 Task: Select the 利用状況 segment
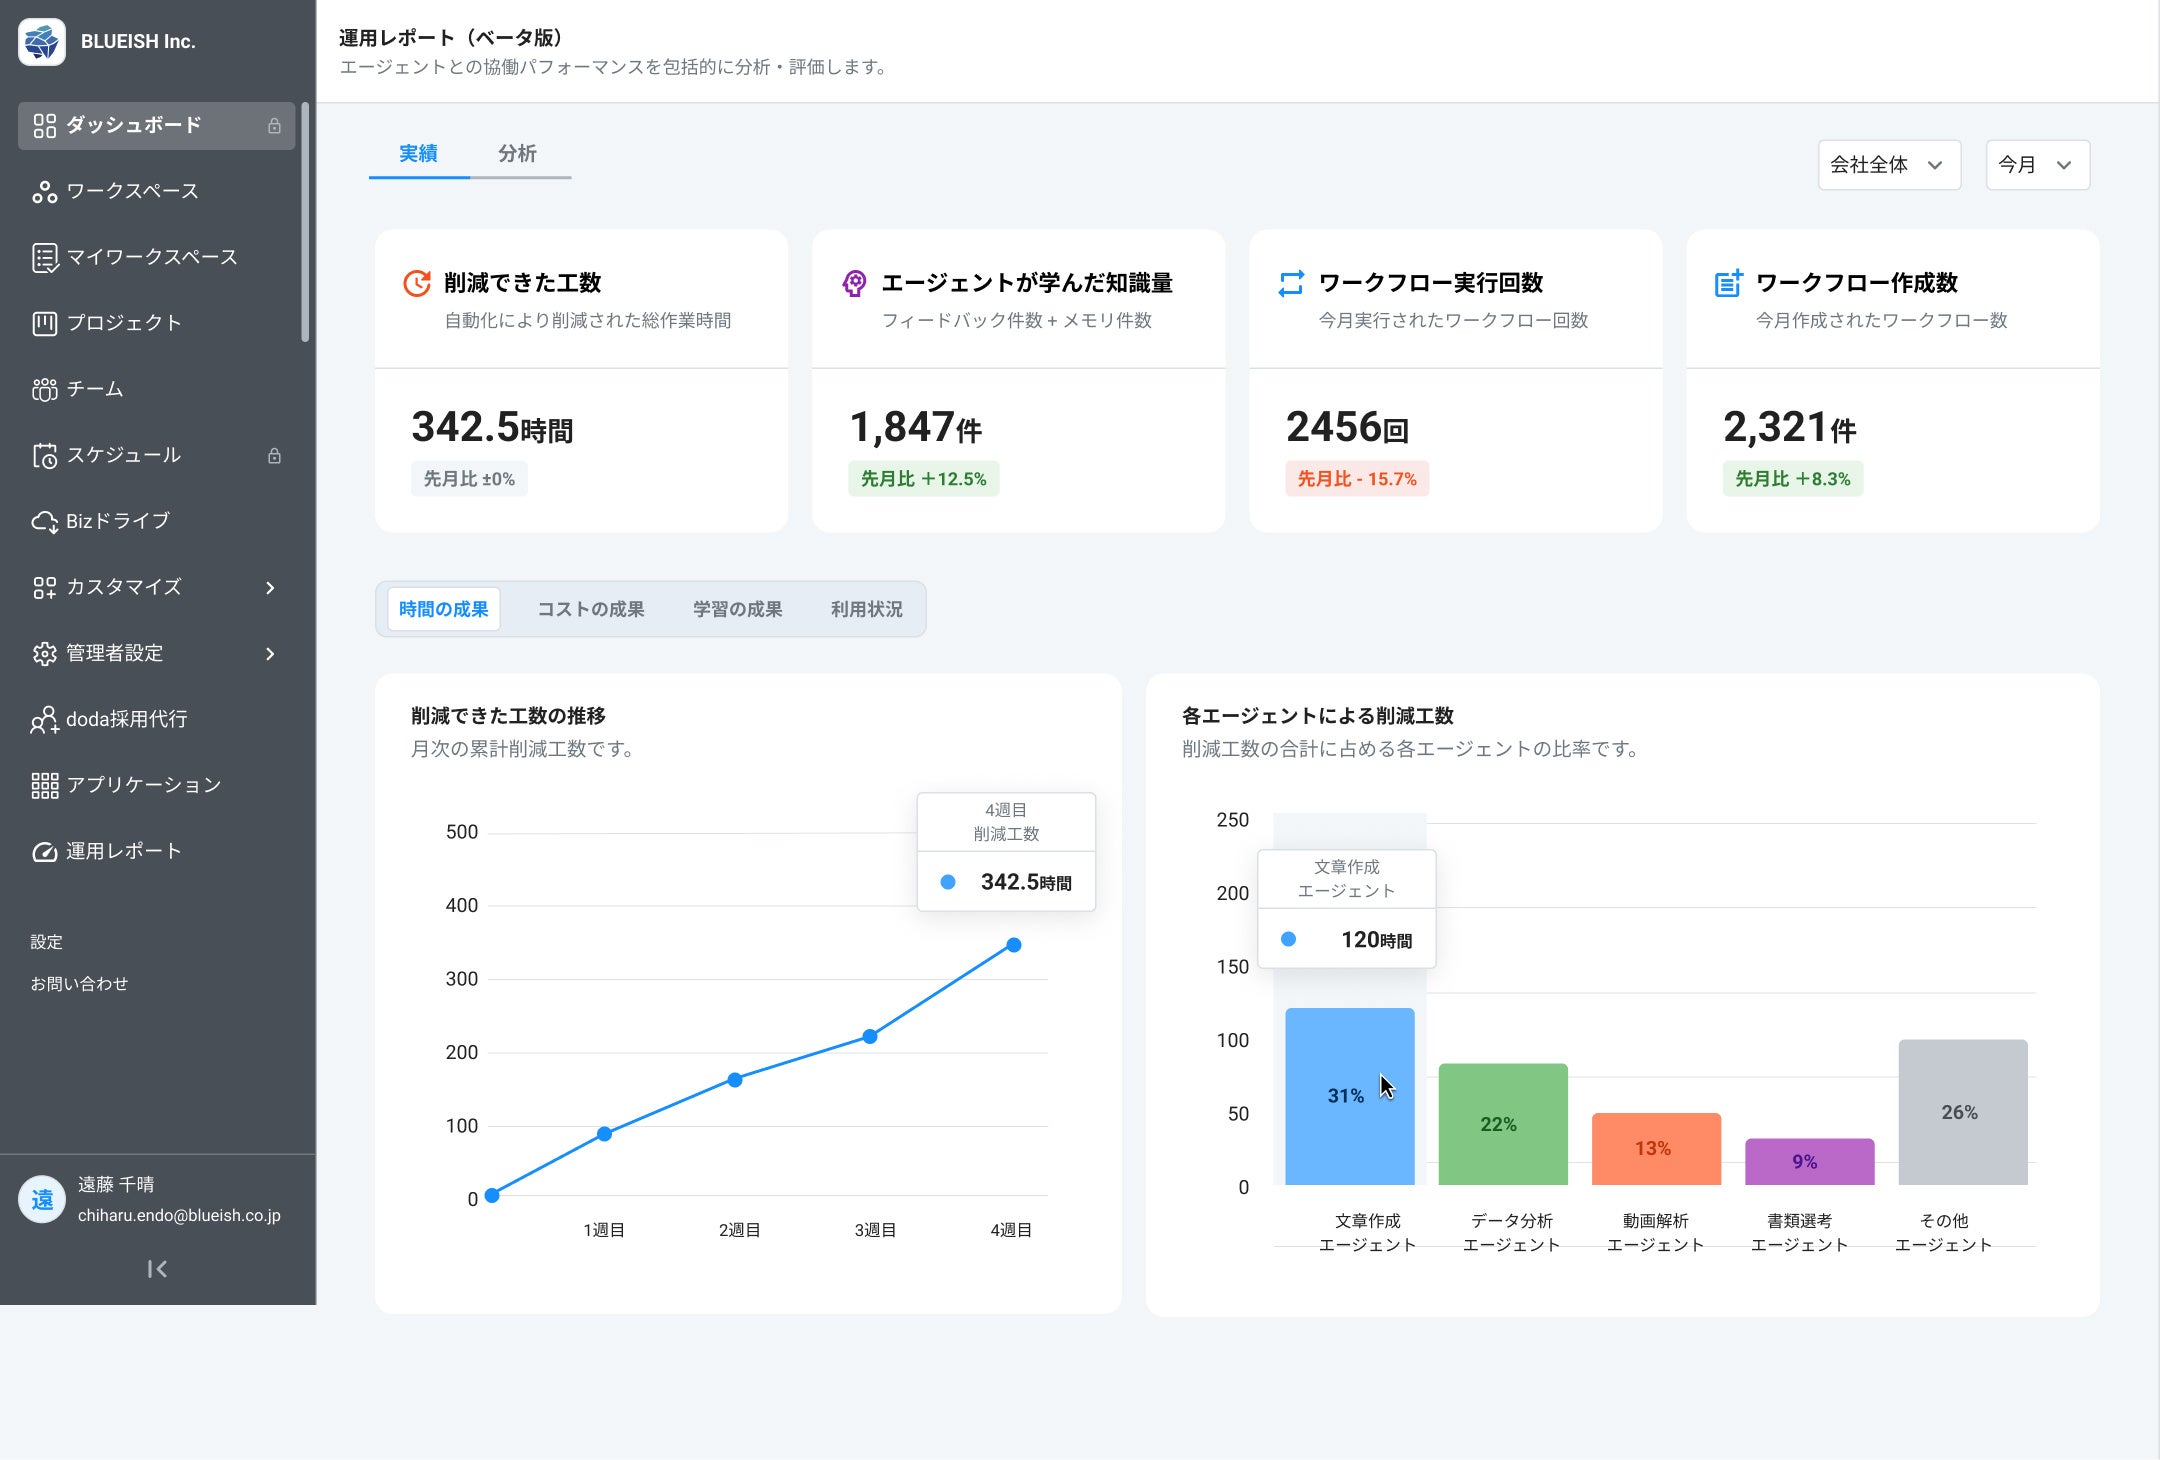click(866, 609)
